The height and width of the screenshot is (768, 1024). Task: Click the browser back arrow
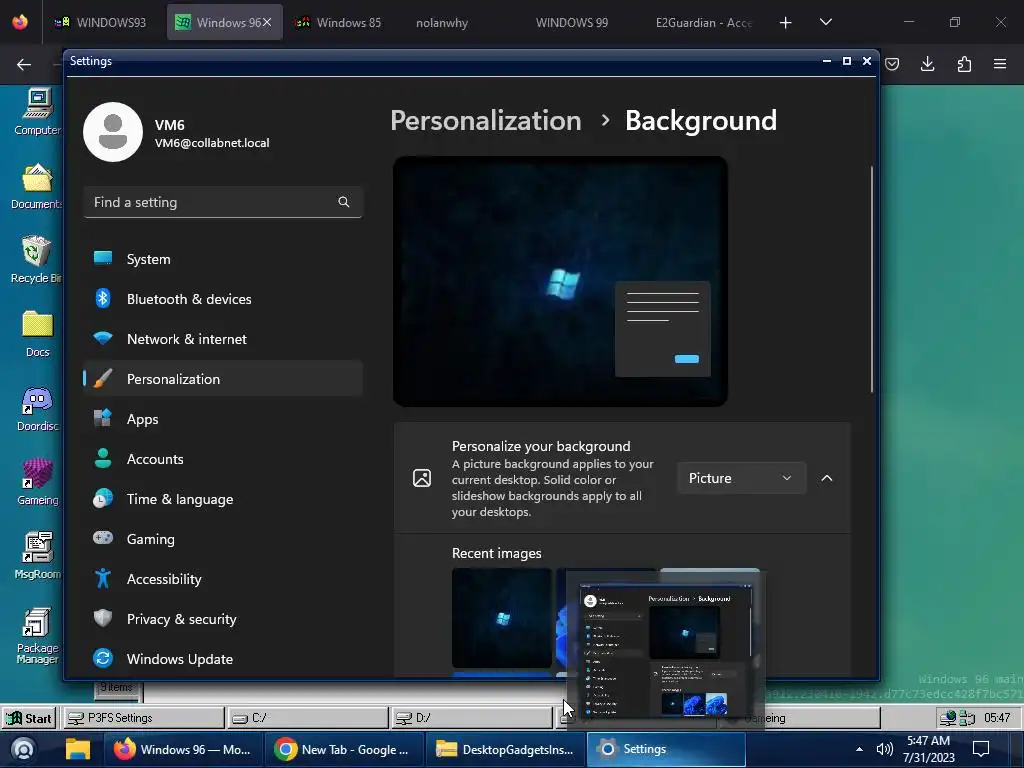tap(24, 64)
